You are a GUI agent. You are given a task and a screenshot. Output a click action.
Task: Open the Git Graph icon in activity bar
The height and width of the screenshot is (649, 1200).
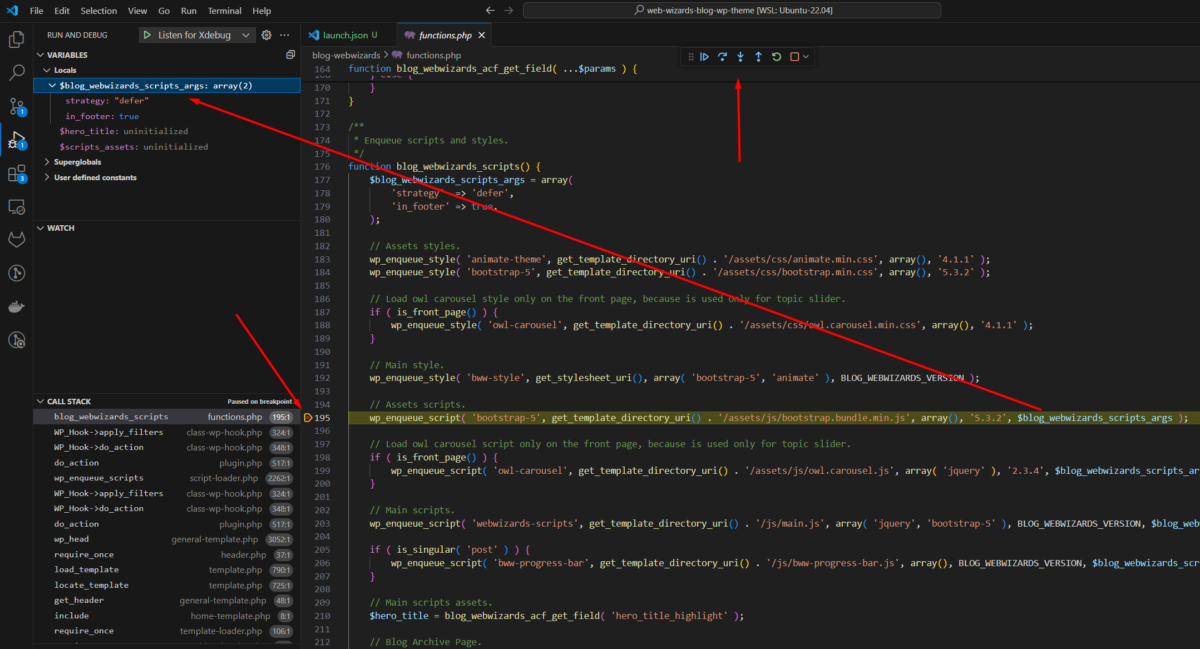16,273
